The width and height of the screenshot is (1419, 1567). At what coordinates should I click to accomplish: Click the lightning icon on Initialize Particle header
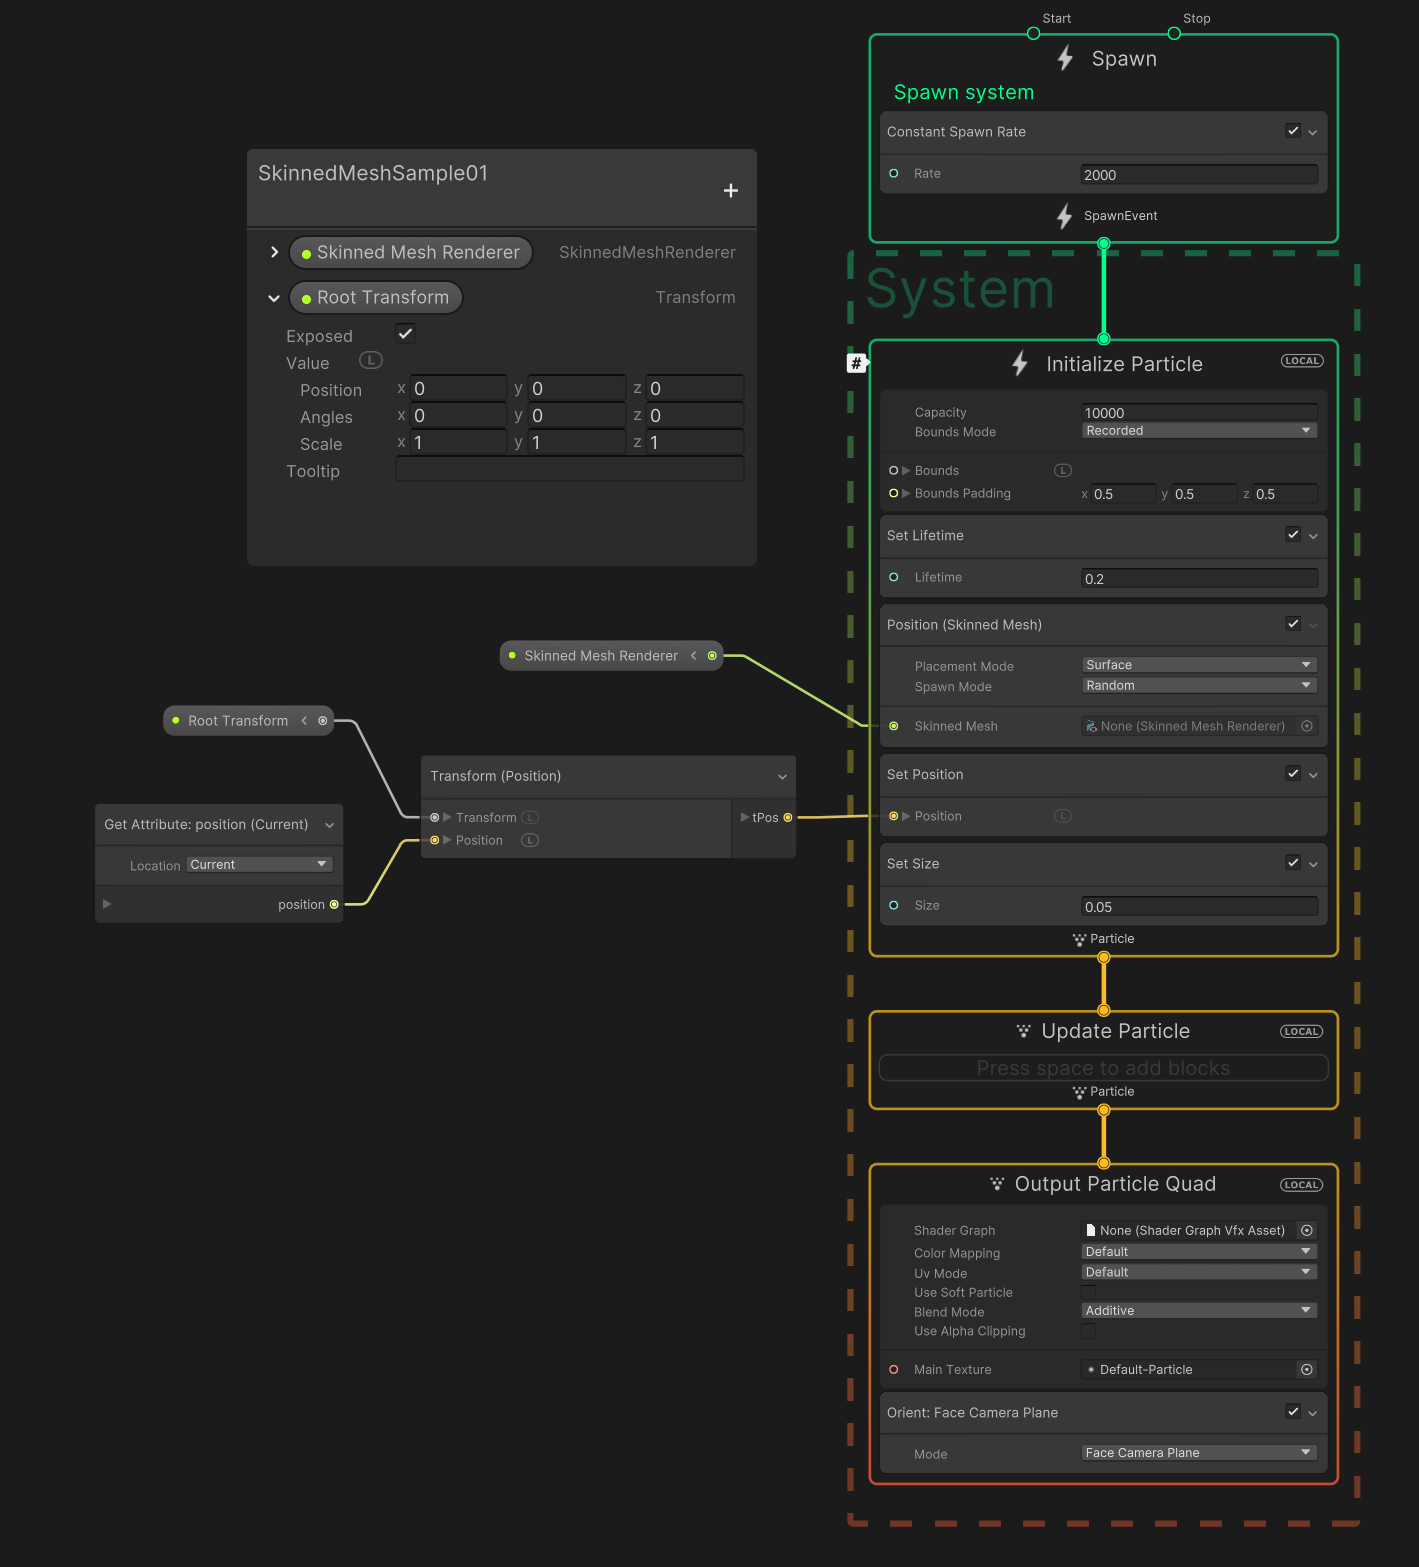point(1019,364)
